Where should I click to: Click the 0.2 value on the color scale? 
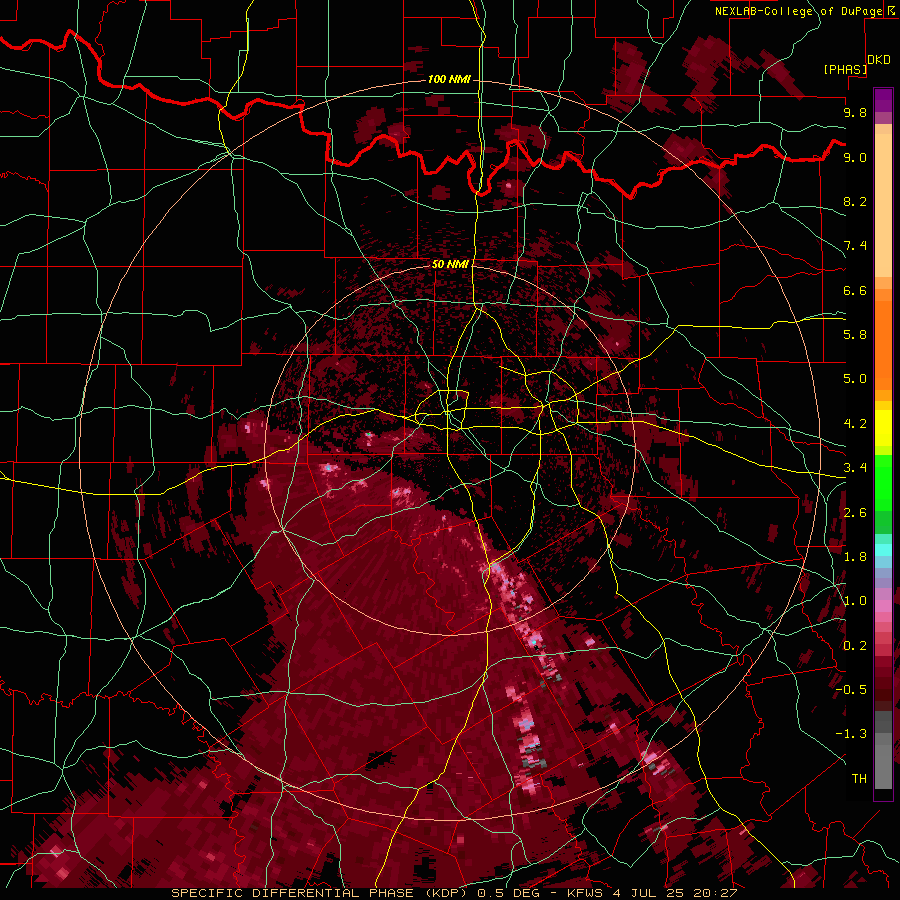[x=855, y=646]
